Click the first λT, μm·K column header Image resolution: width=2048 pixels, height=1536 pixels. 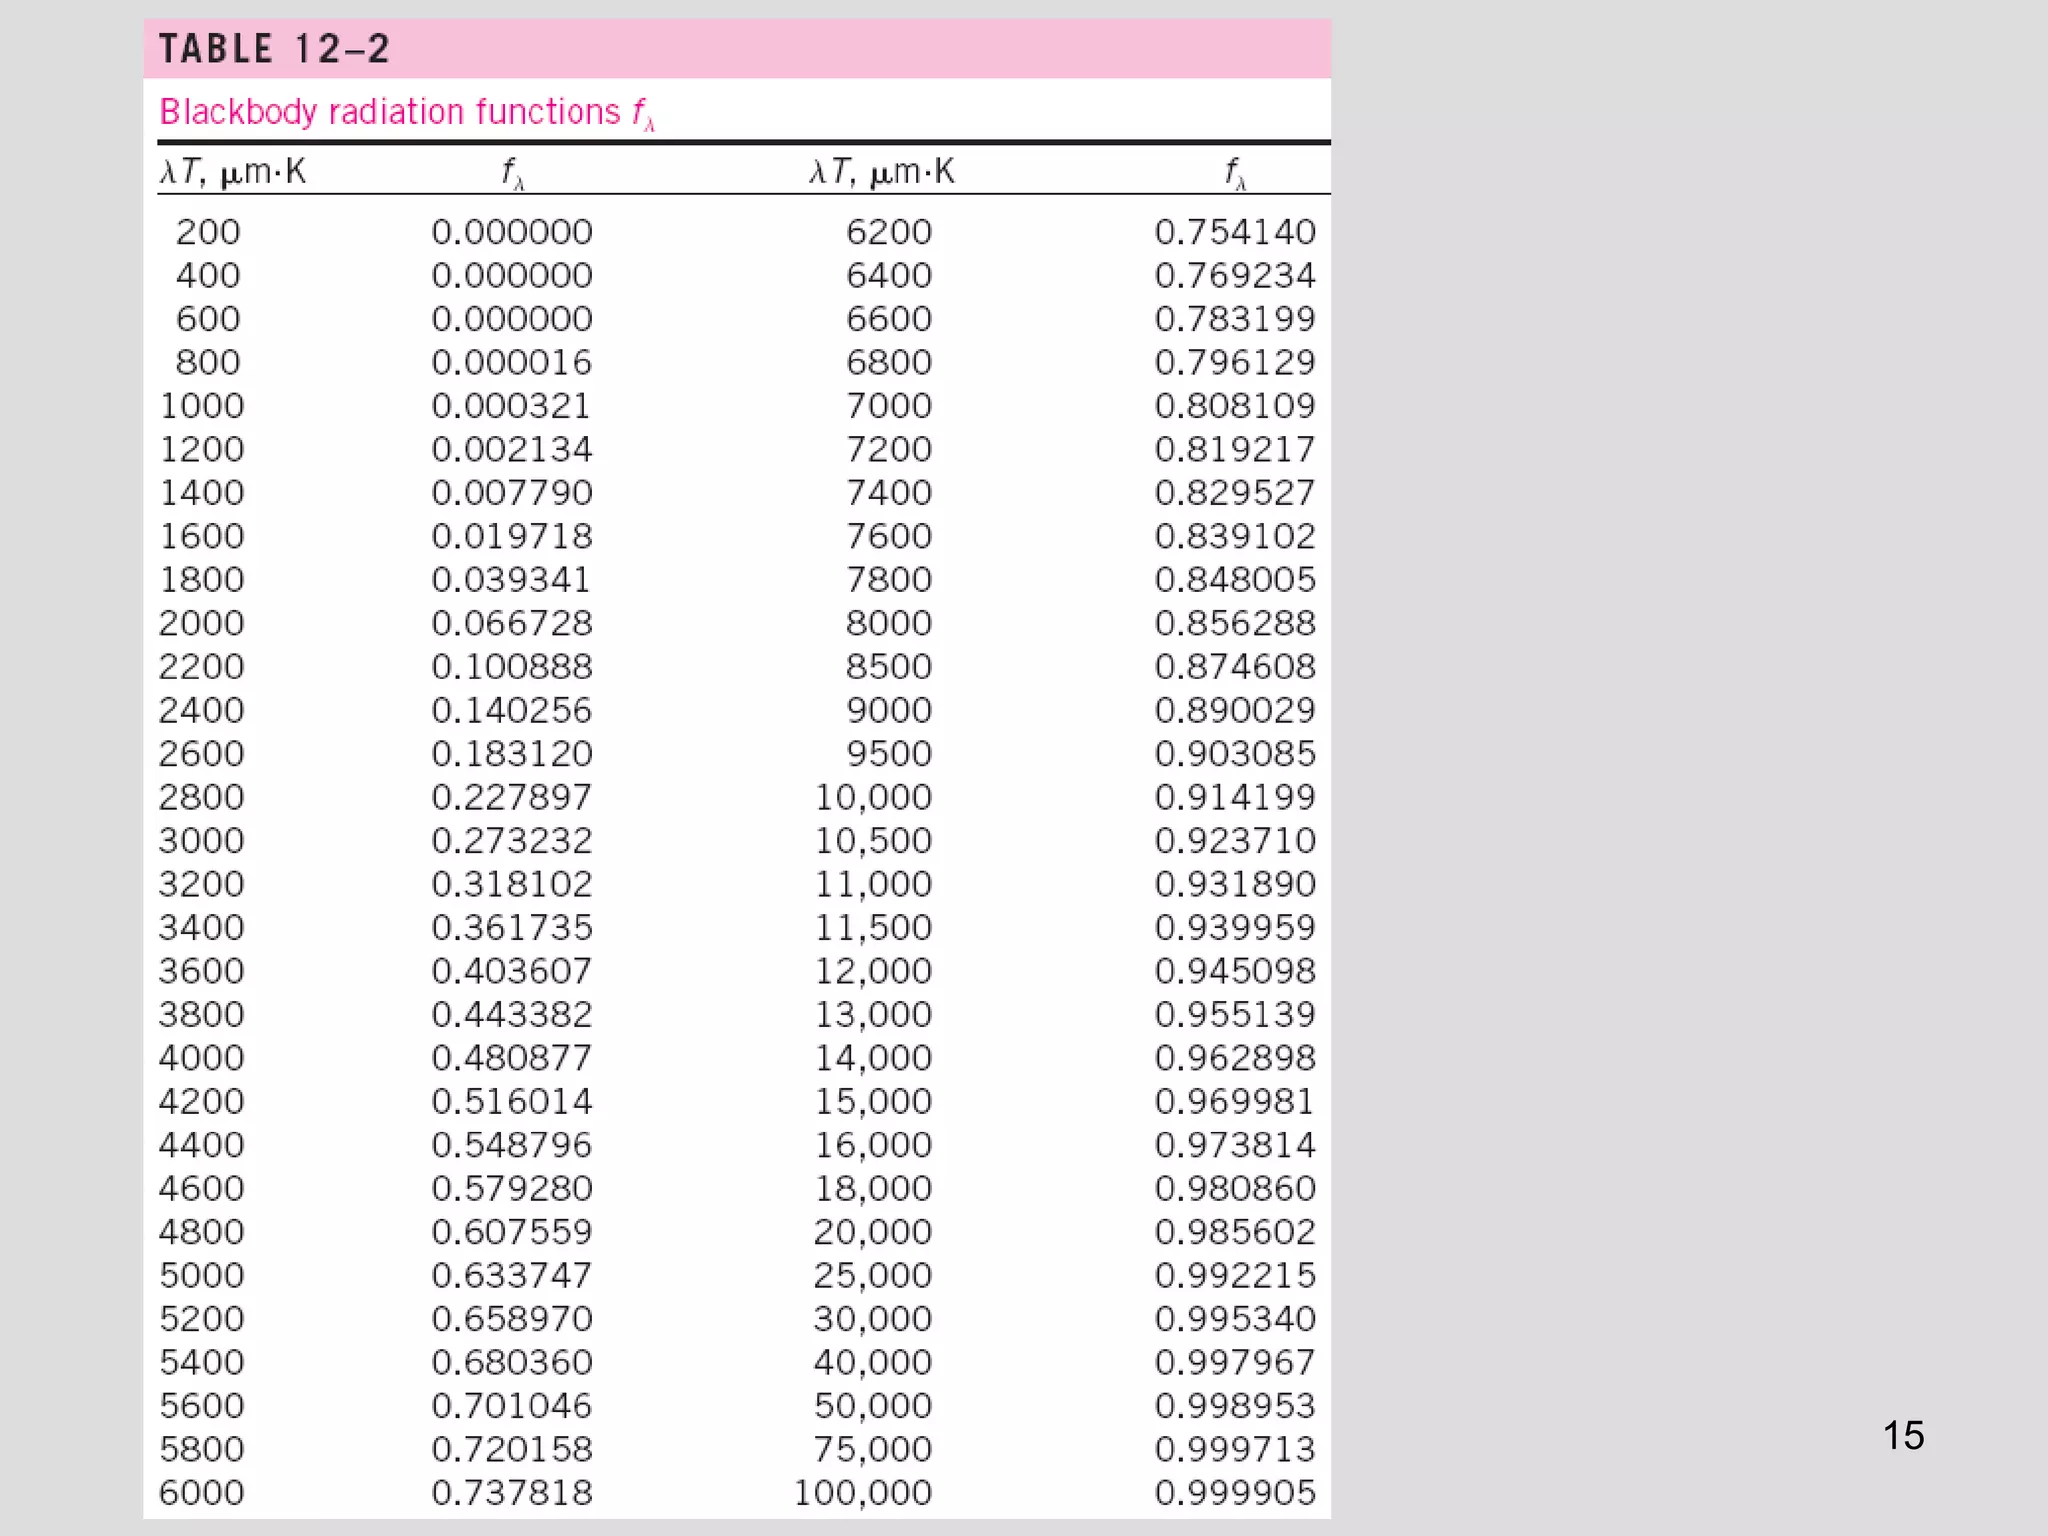[233, 172]
